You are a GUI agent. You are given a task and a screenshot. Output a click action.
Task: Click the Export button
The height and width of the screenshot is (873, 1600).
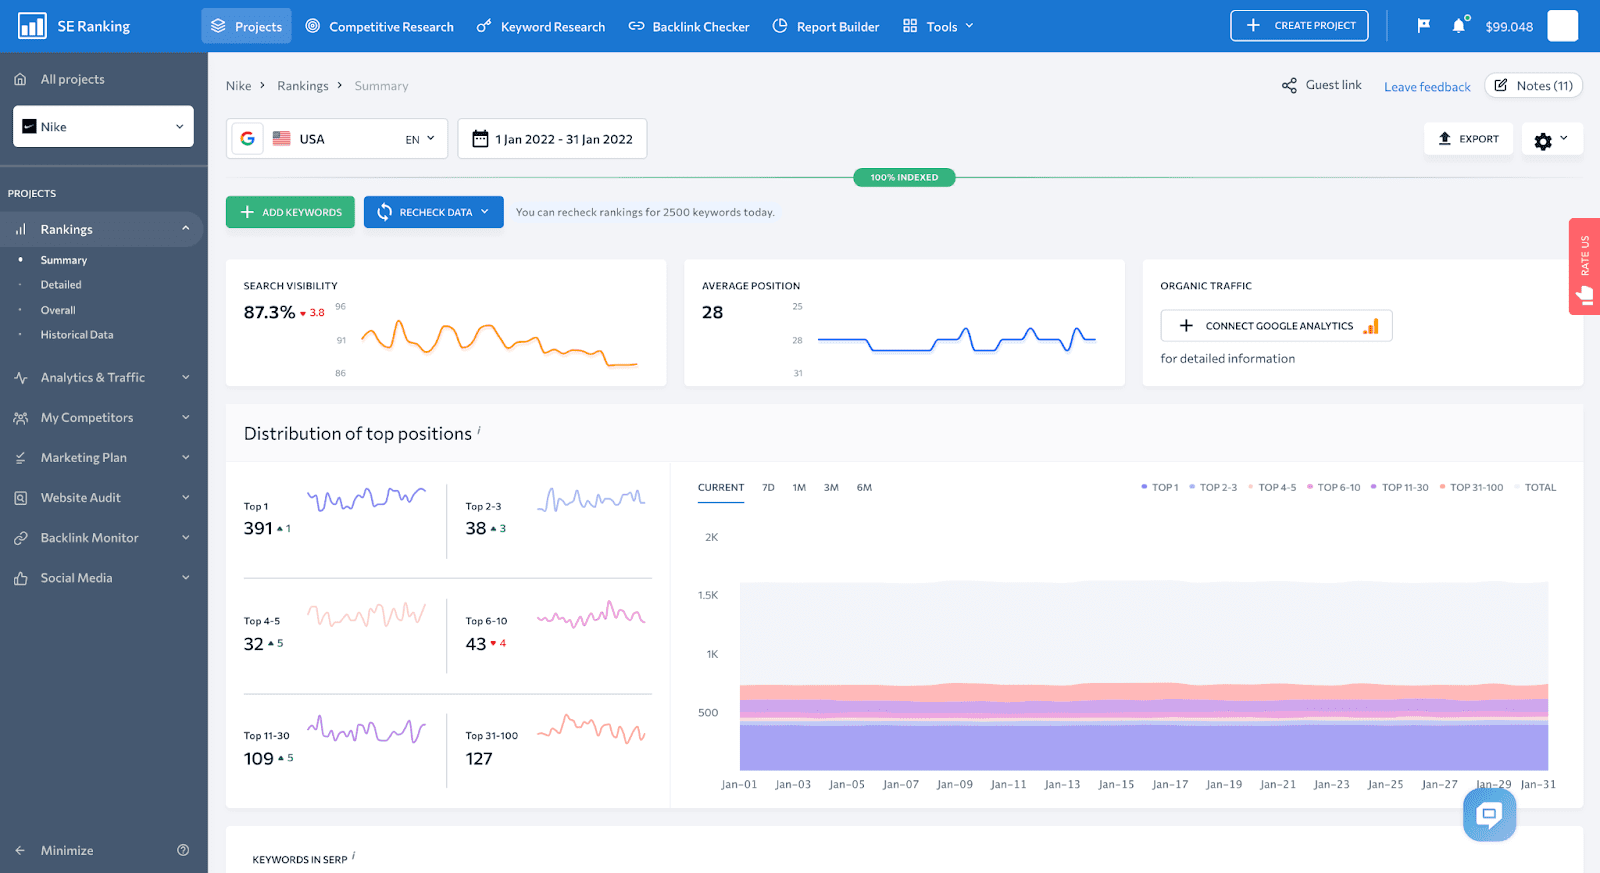[x=1468, y=139]
